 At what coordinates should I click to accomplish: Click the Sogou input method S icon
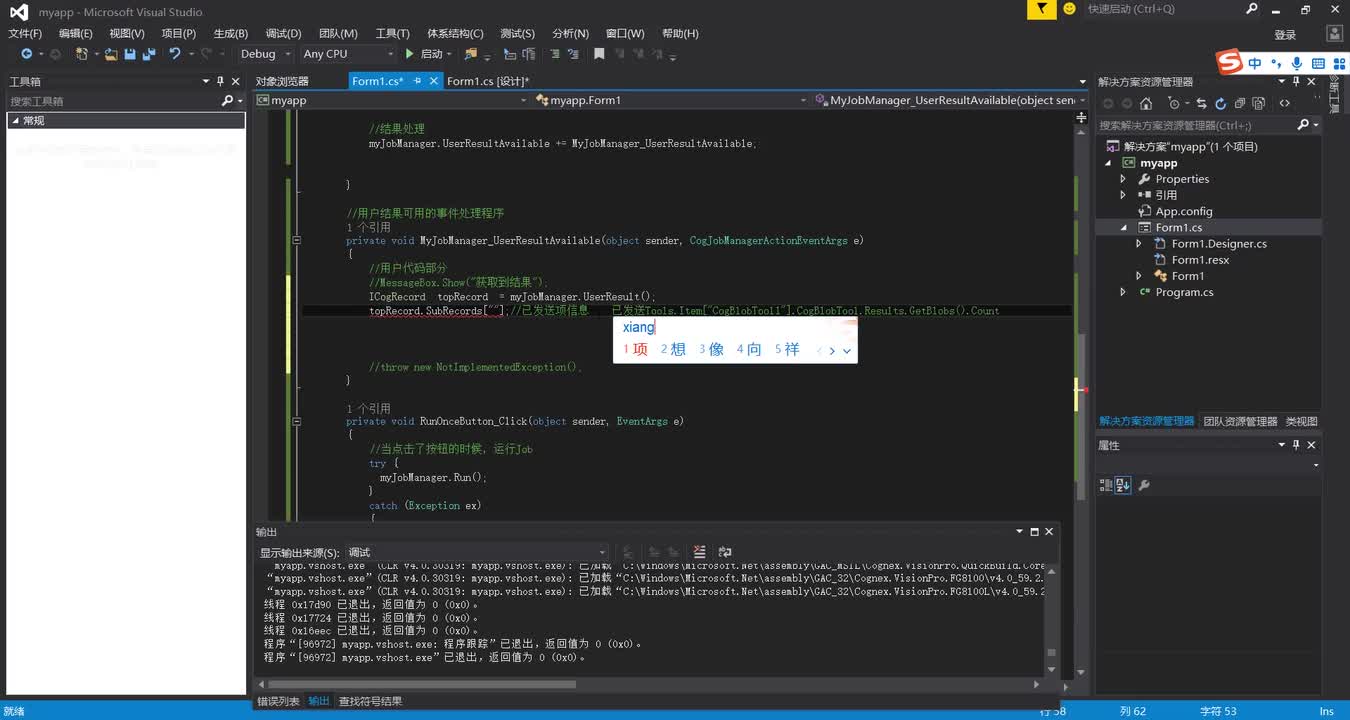[1229, 63]
